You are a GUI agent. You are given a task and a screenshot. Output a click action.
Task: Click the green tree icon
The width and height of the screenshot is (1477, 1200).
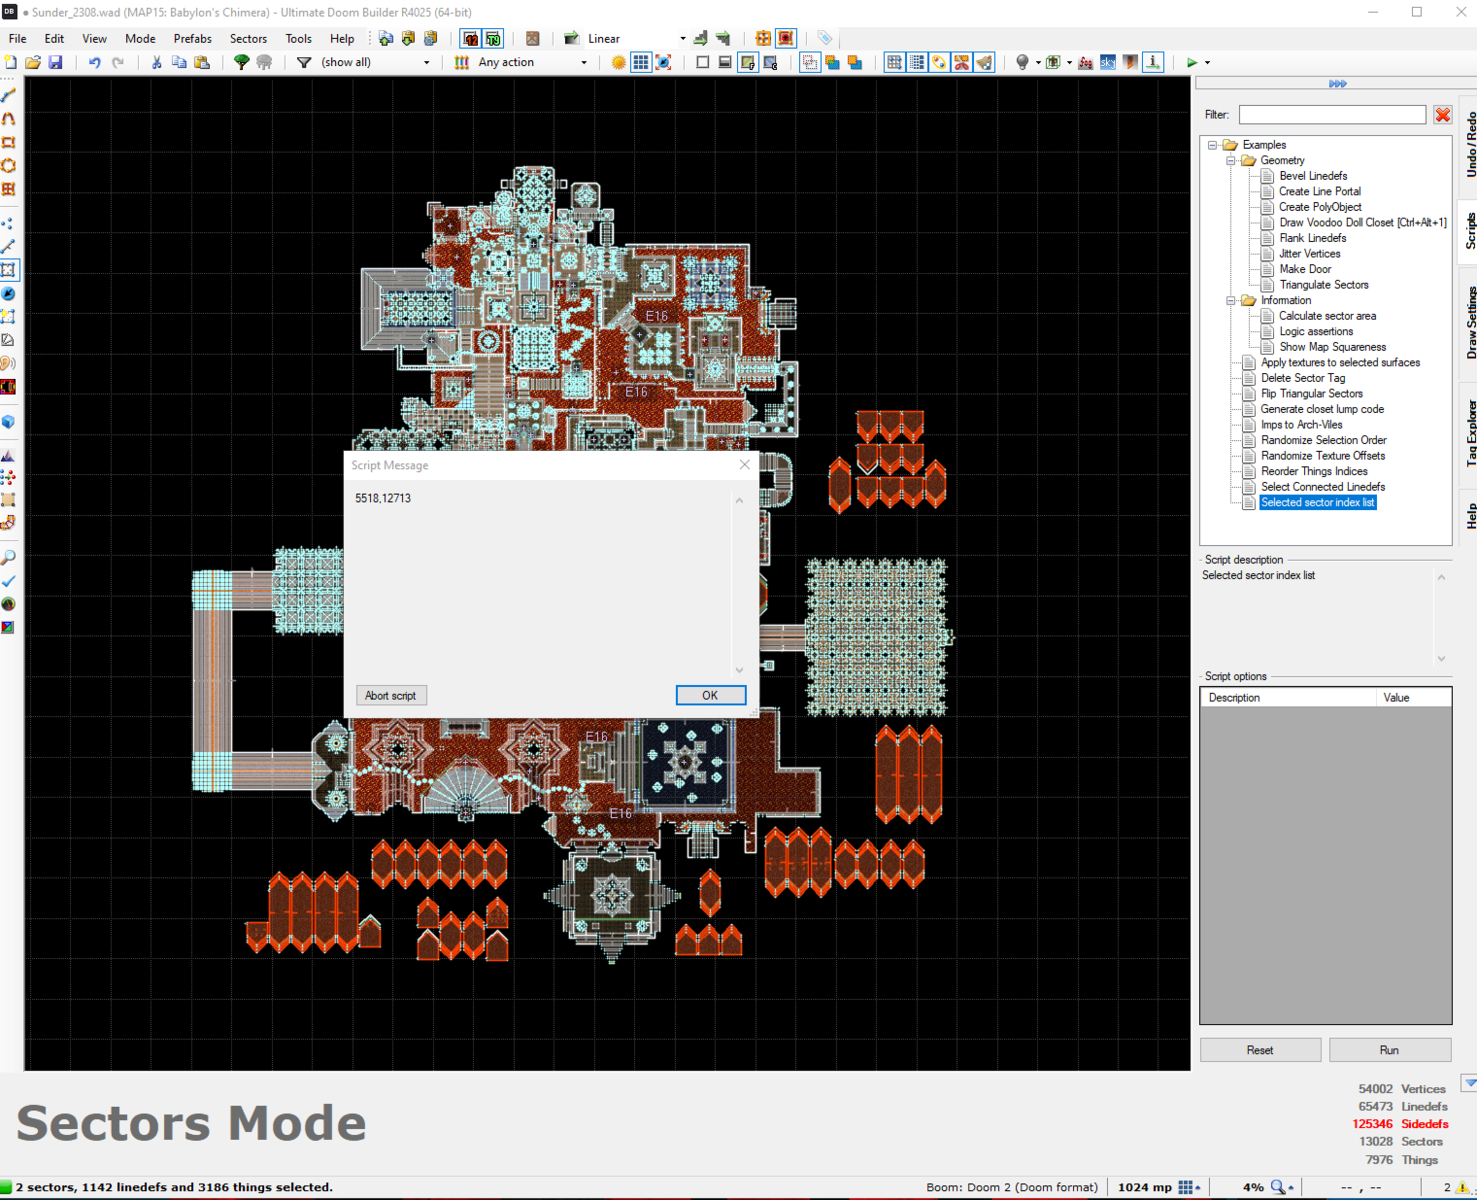click(241, 62)
